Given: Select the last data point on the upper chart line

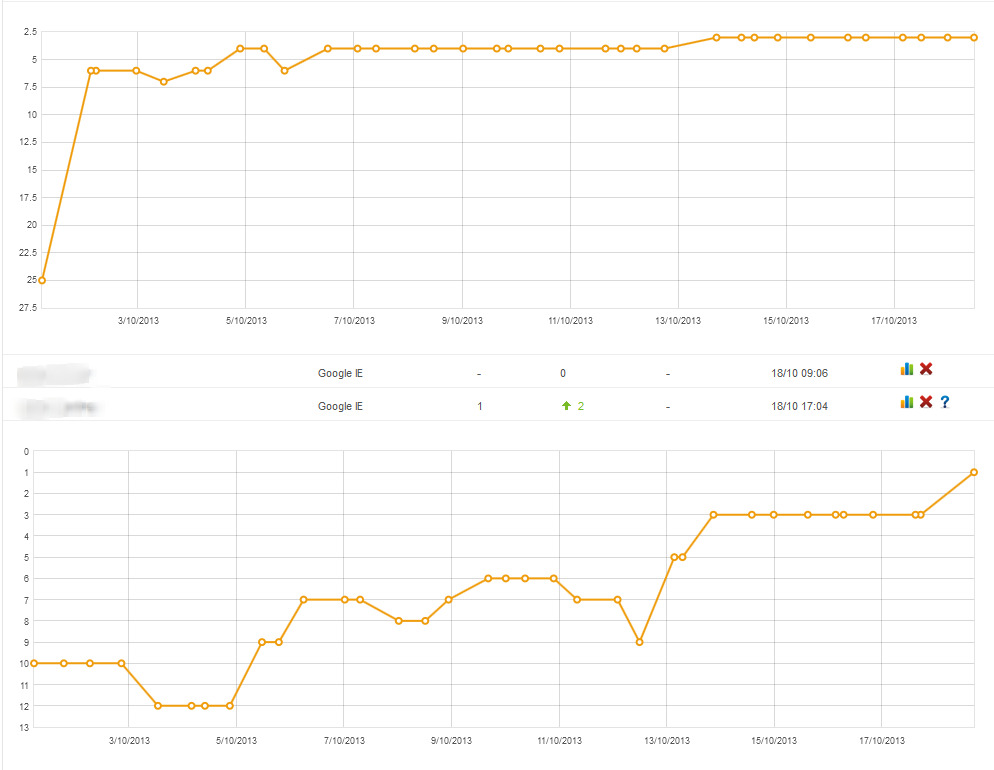Looking at the screenshot, I should [x=974, y=37].
